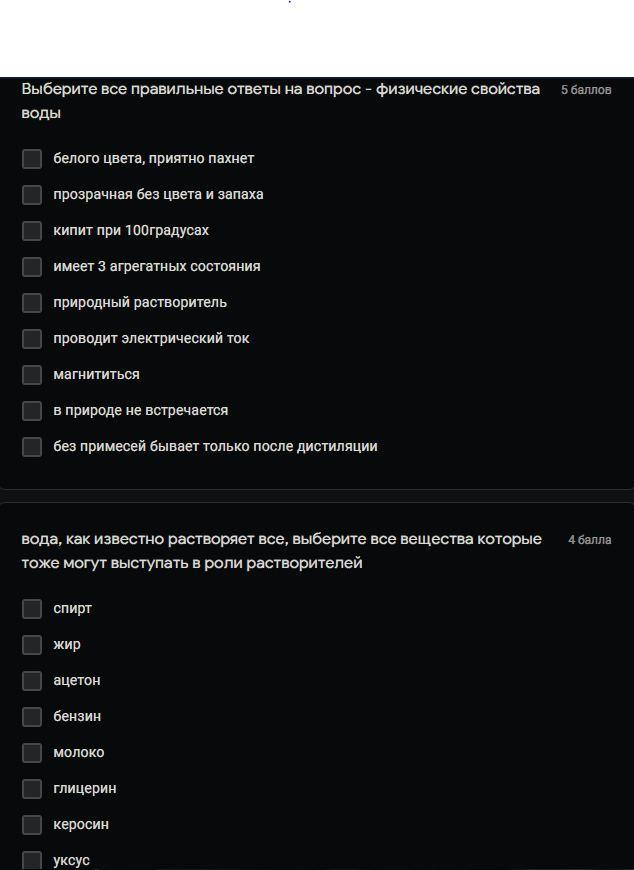
Task: Check the 'спирт' solvent option
Action: 32,609
